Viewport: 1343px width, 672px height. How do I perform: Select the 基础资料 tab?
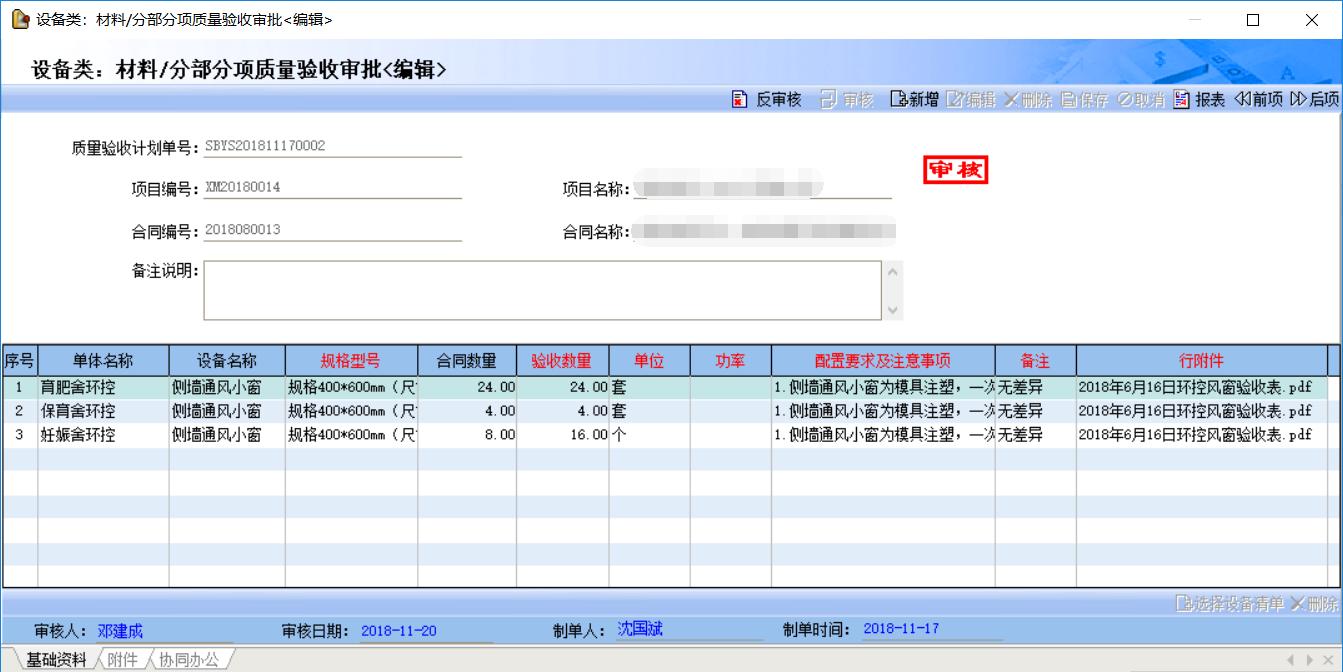[56, 659]
